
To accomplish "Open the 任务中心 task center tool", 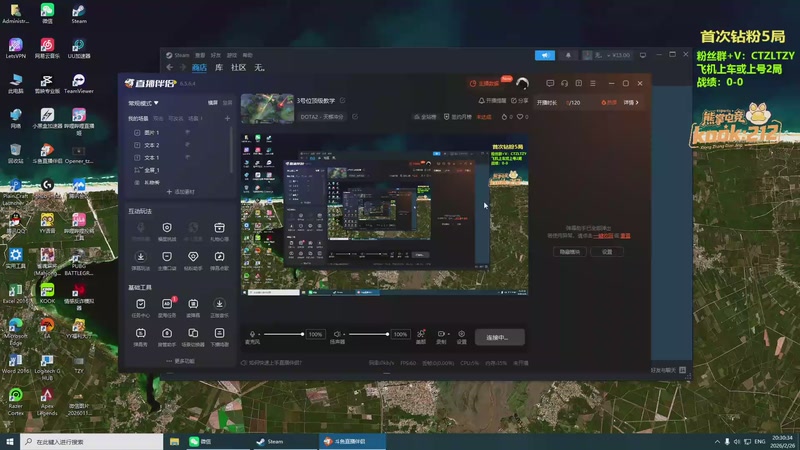I will 140,308.
